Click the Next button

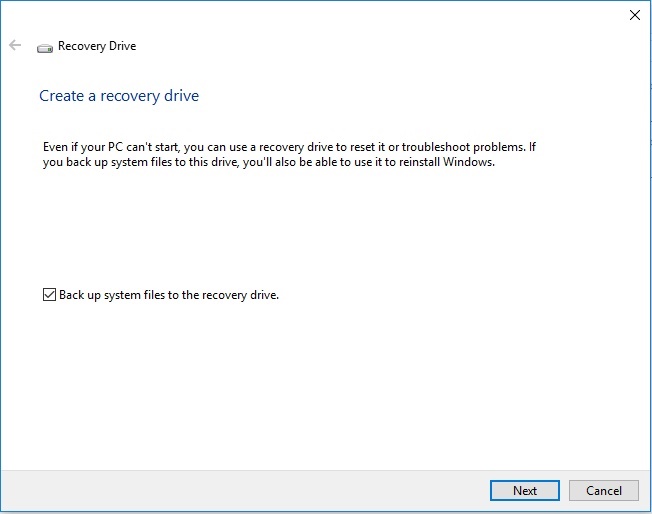coord(525,491)
